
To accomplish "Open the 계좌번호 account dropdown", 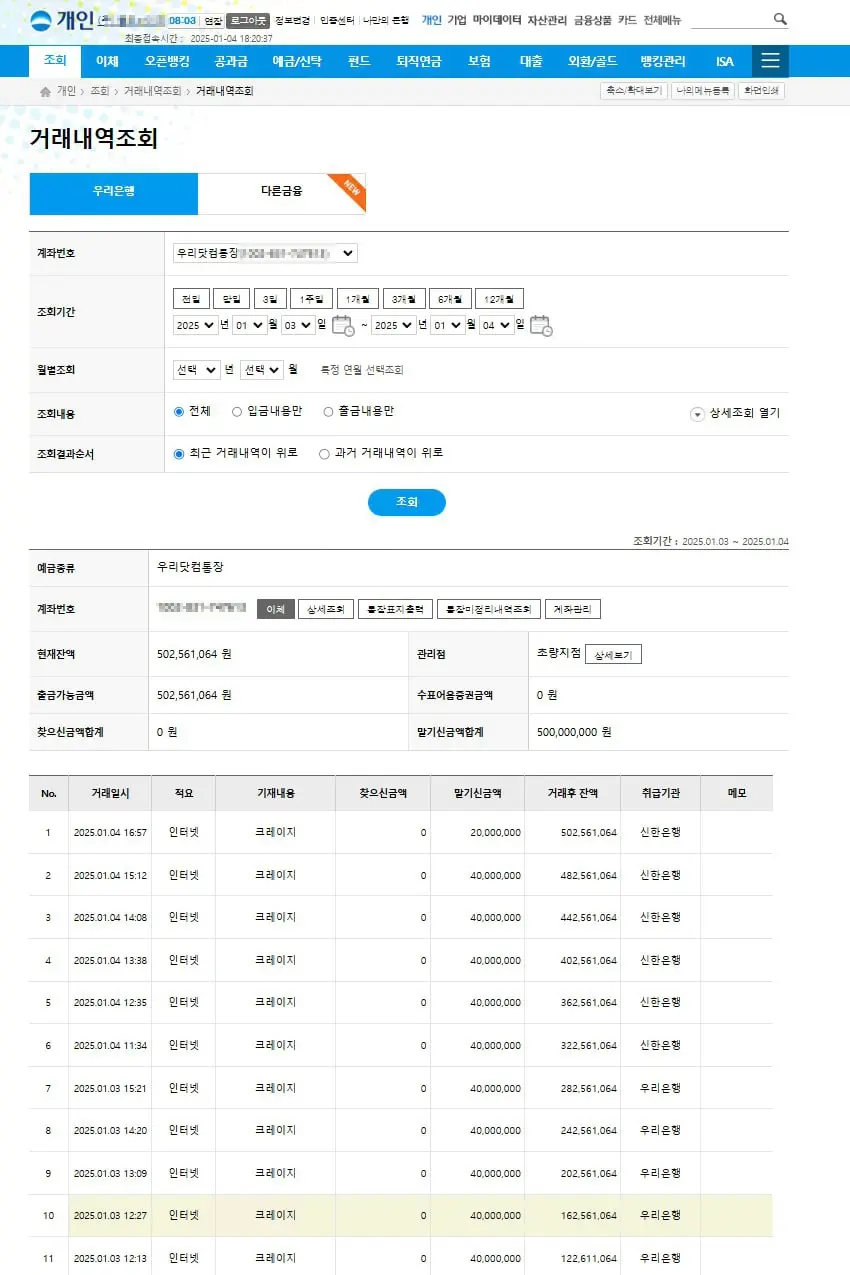I will click(265, 254).
